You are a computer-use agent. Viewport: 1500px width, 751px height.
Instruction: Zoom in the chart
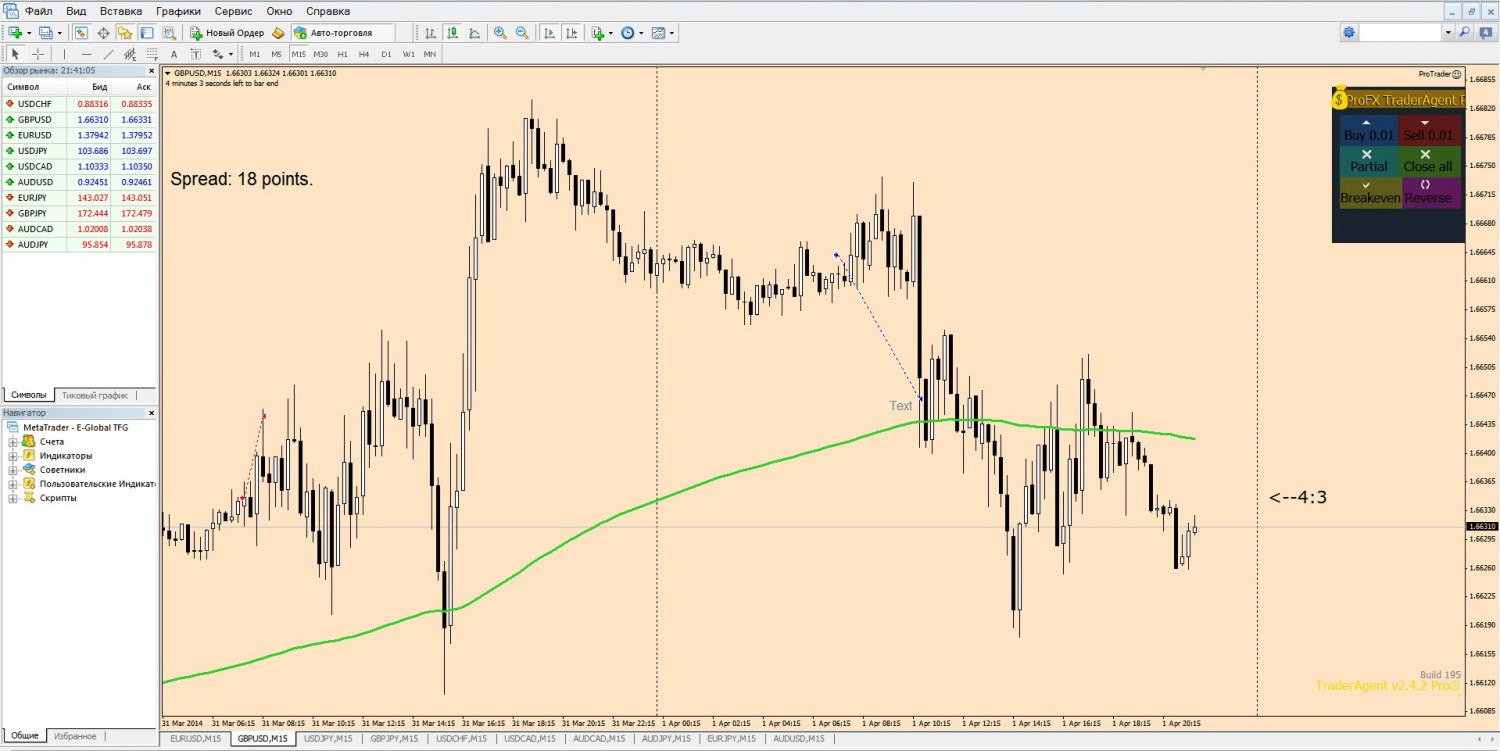click(500, 33)
